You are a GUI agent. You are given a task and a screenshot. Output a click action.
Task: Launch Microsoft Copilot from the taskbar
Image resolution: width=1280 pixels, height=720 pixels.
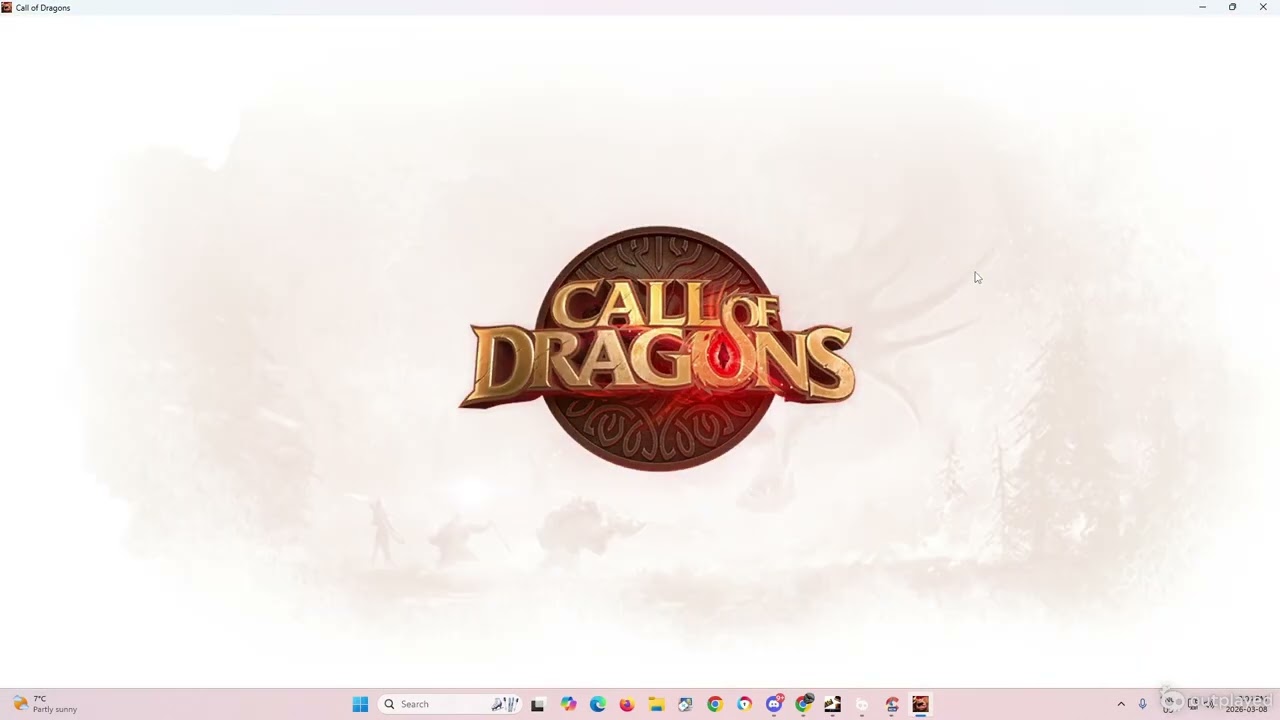point(568,704)
